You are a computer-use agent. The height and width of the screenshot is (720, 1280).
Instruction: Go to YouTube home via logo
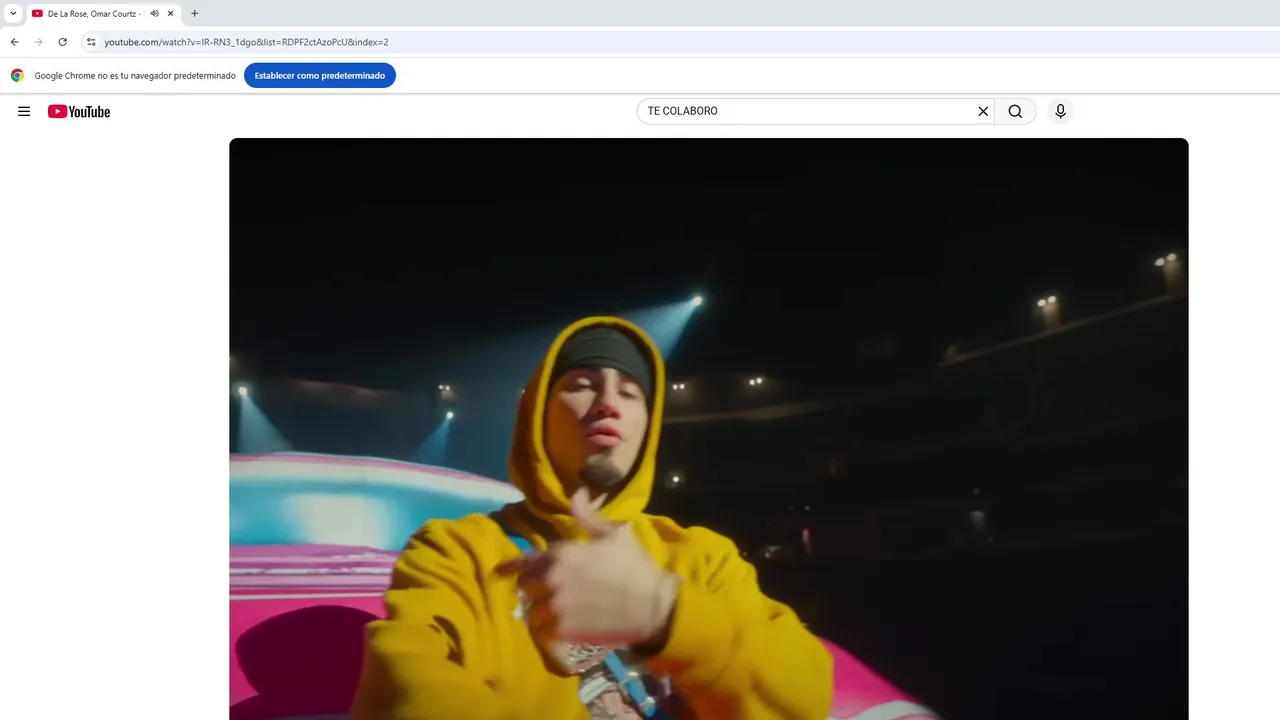click(79, 111)
